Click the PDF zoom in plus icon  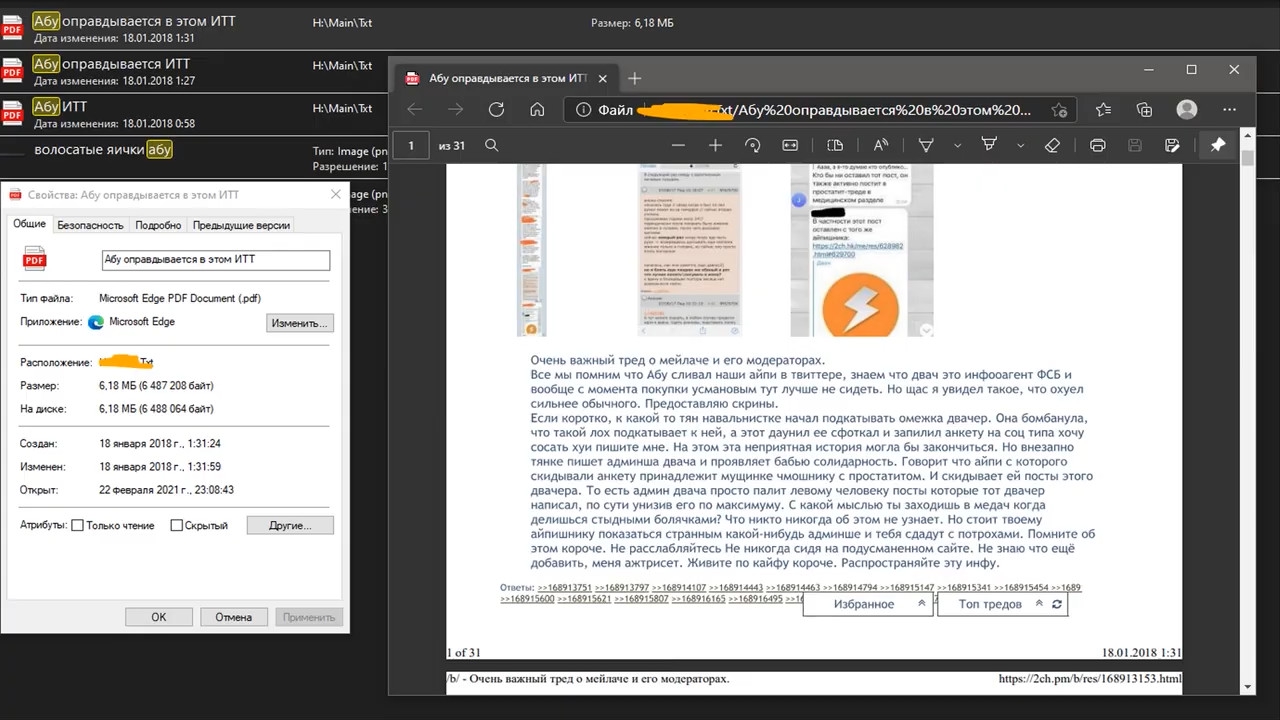715,145
